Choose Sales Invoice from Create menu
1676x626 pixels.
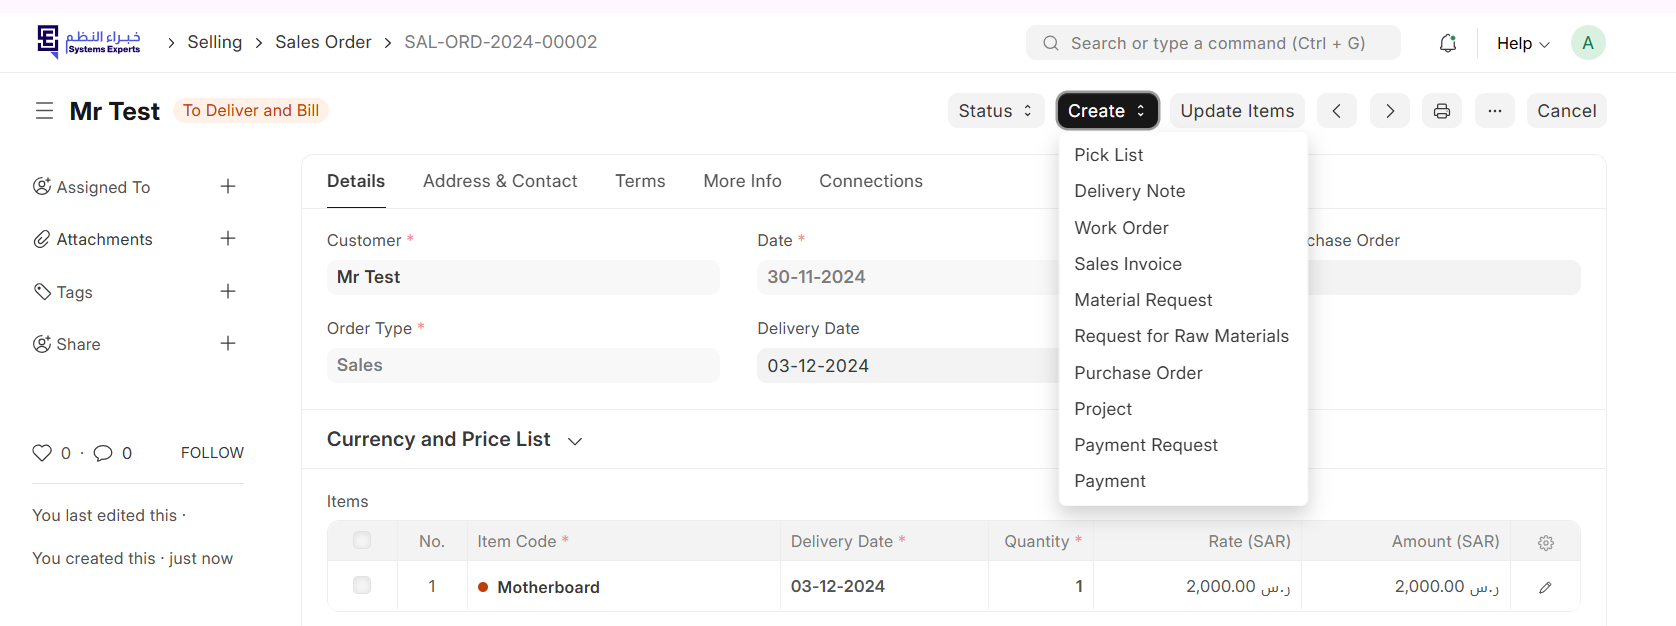coord(1127,264)
